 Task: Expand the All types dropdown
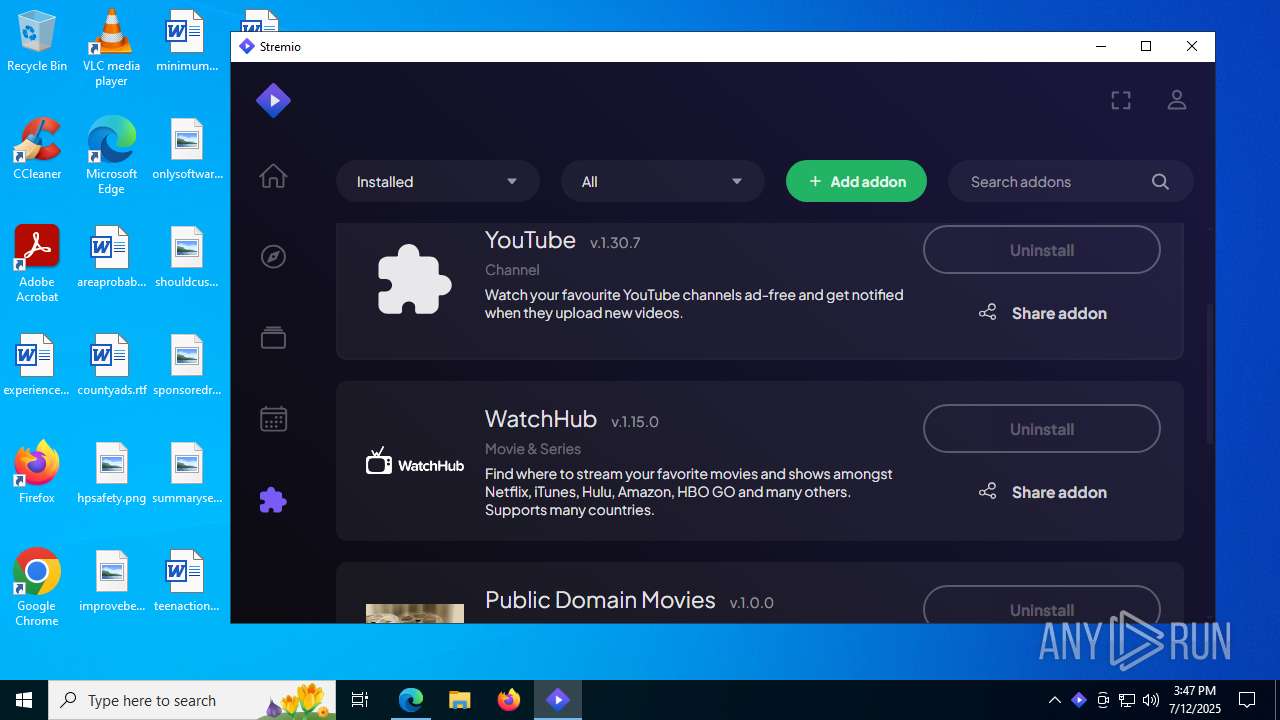click(662, 182)
